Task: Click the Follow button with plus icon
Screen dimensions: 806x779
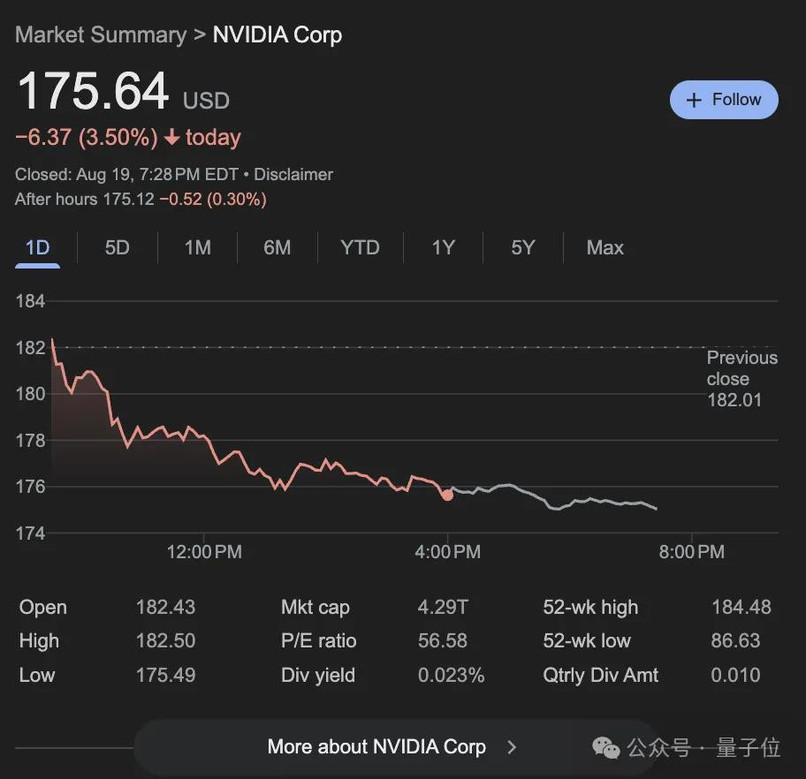Action: [x=724, y=100]
